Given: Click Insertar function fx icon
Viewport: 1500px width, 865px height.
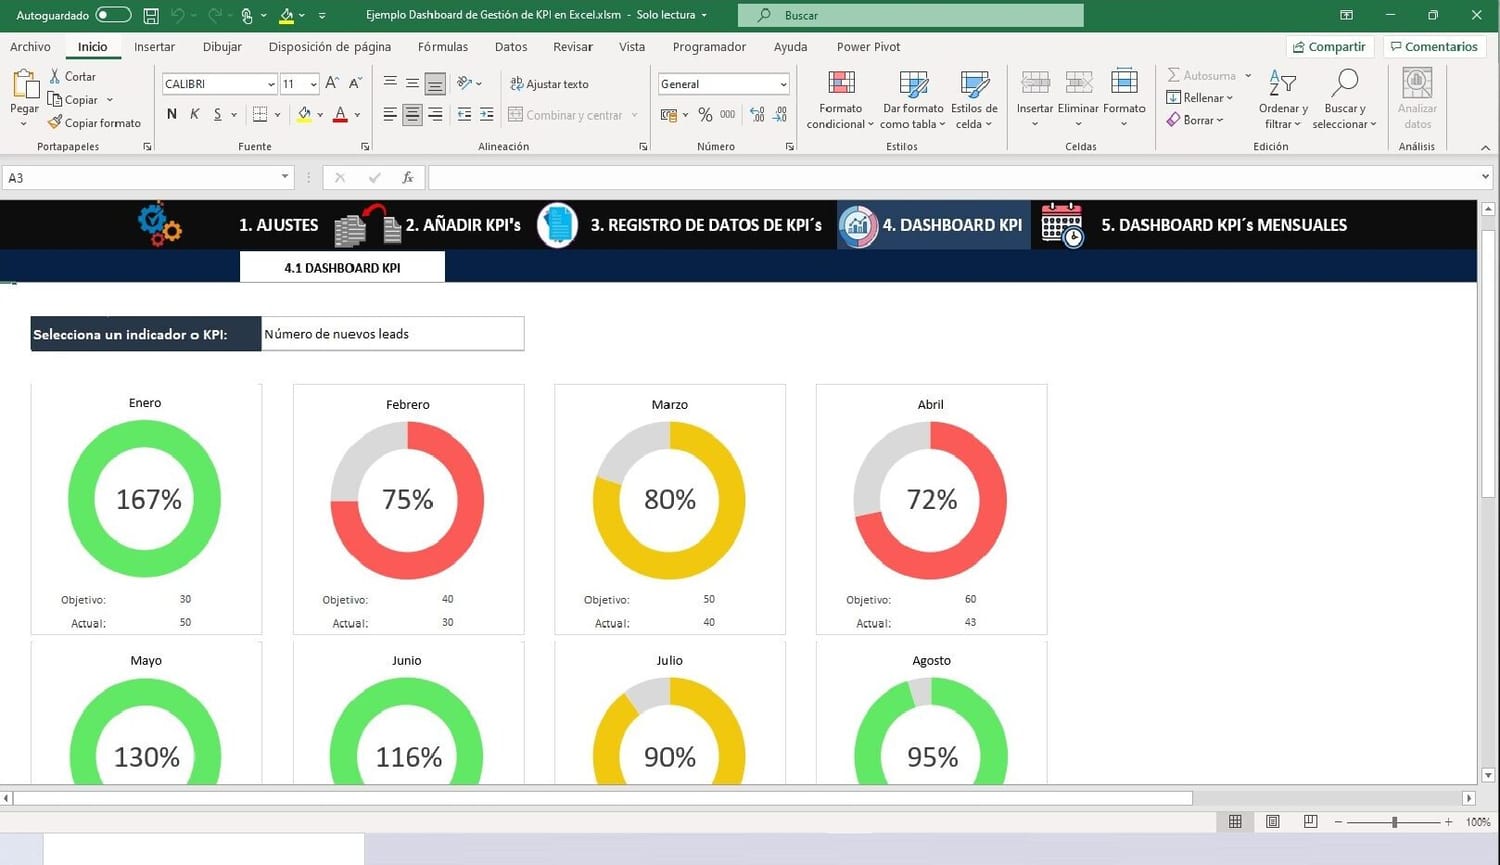Looking at the screenshot, I should [408, 178].
